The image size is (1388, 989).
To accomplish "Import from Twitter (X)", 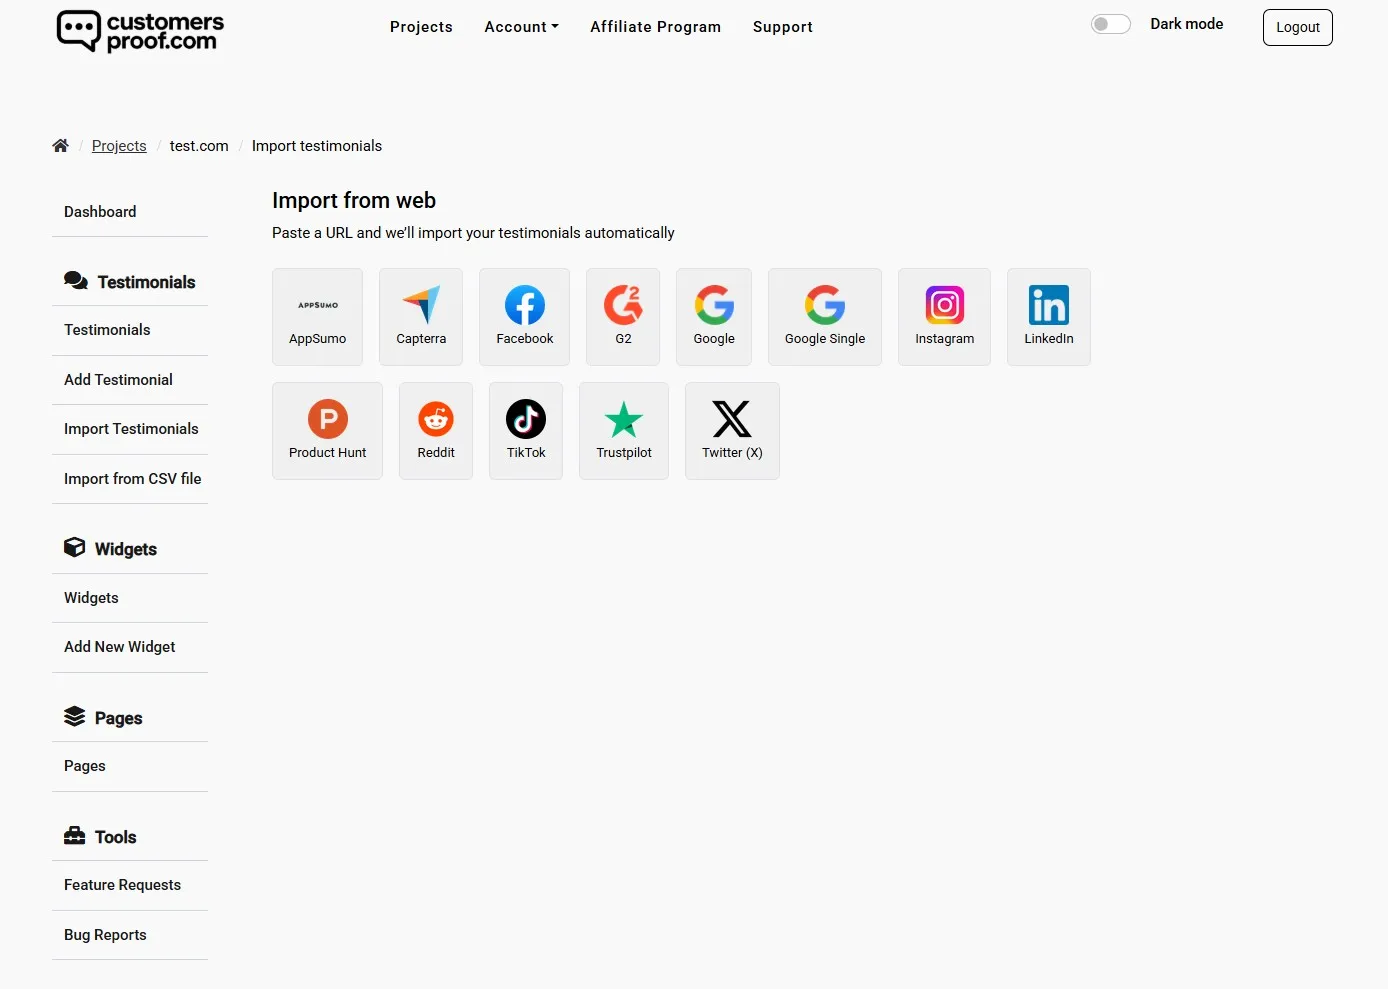I will tap(731, 430).
